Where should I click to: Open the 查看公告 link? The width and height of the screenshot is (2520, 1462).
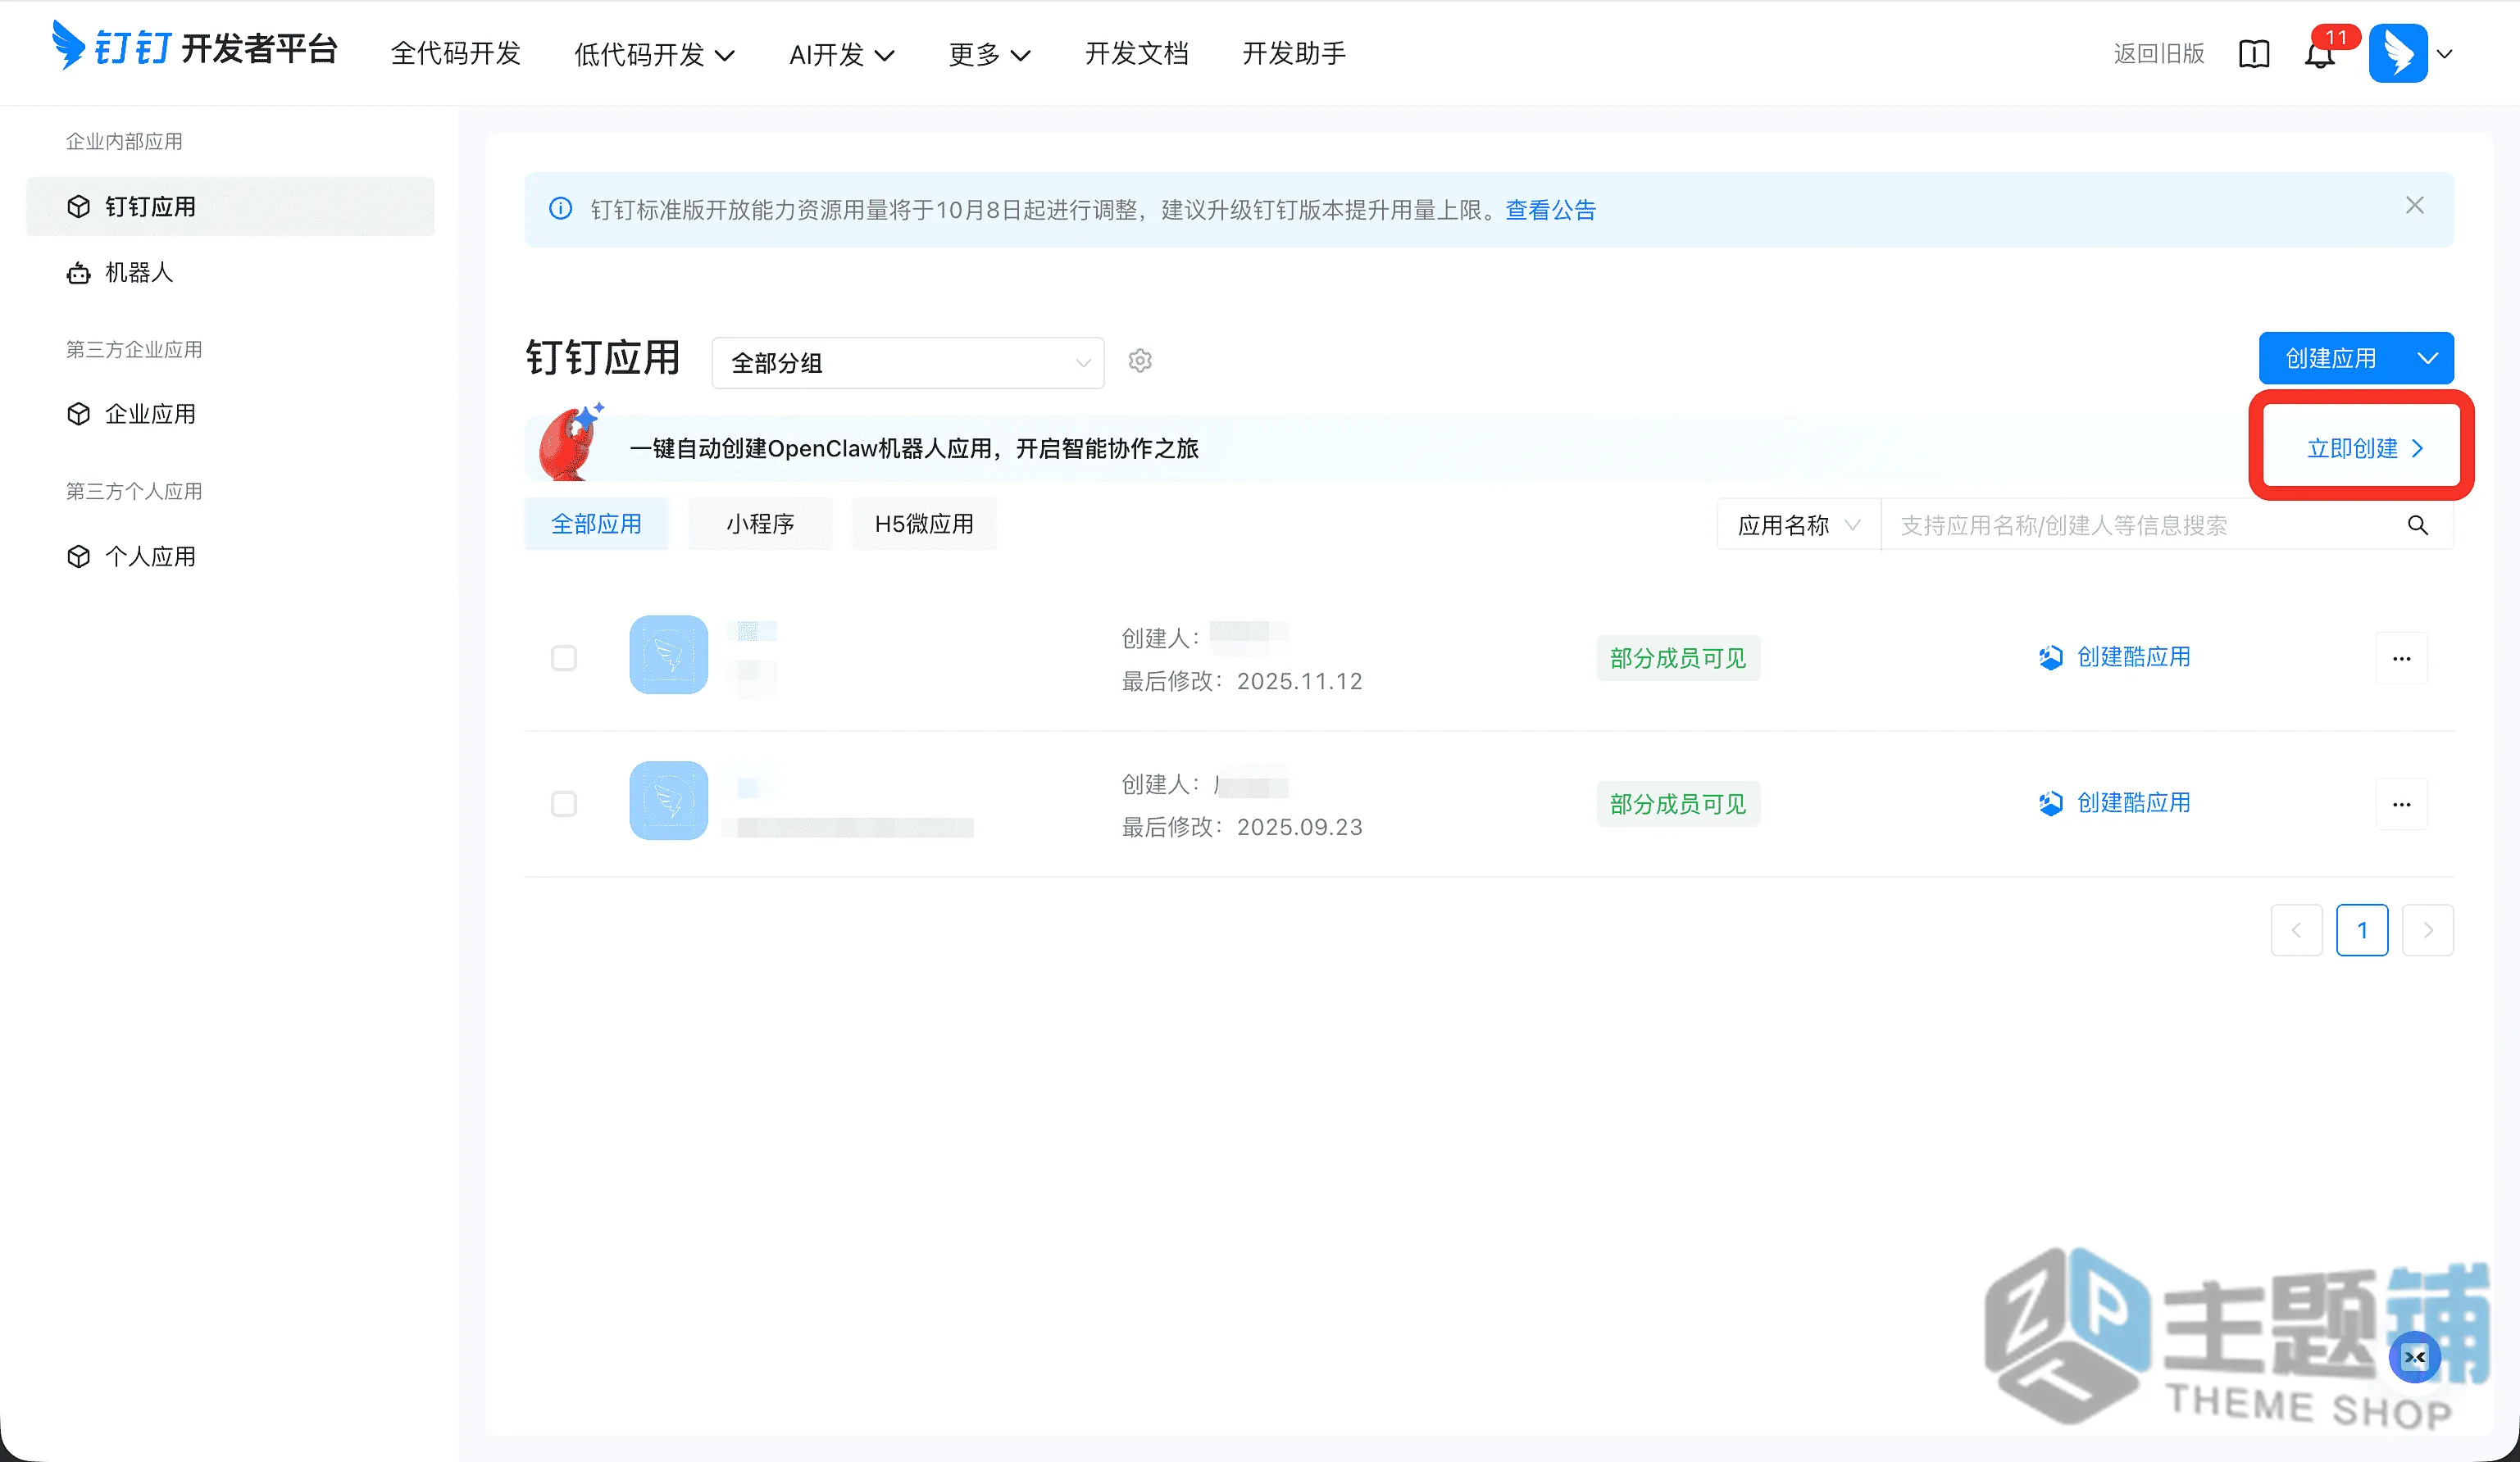(x=1551, y=209)
